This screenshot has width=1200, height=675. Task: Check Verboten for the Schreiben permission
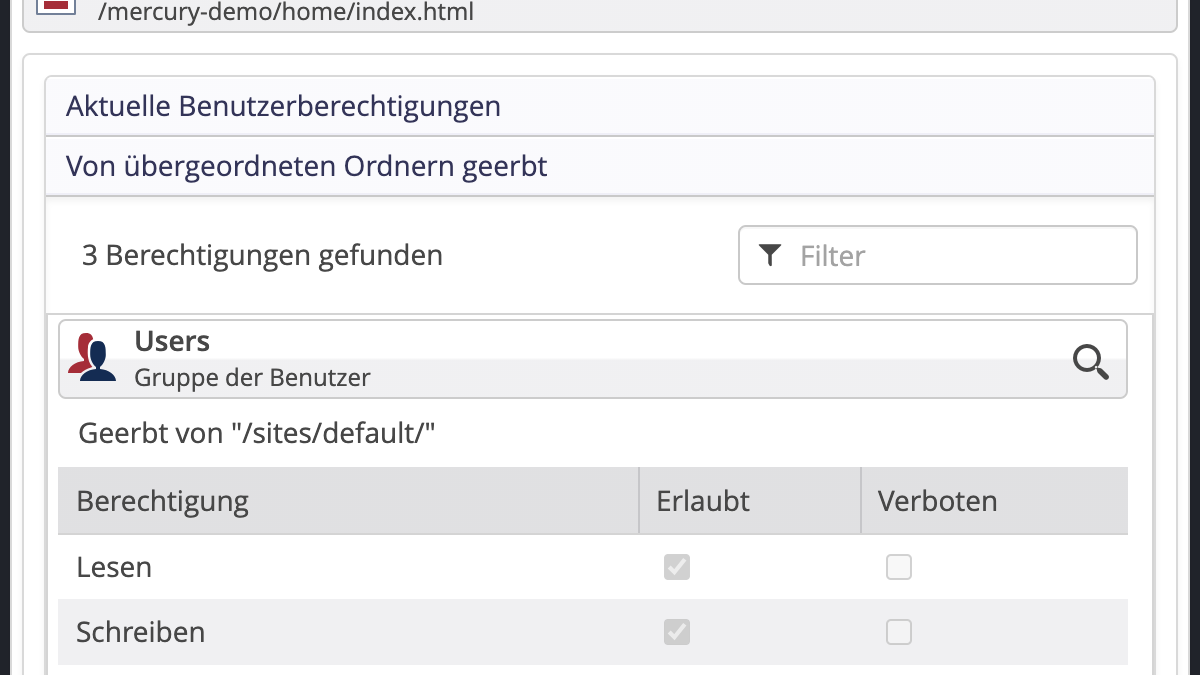[x=899, y=632]
